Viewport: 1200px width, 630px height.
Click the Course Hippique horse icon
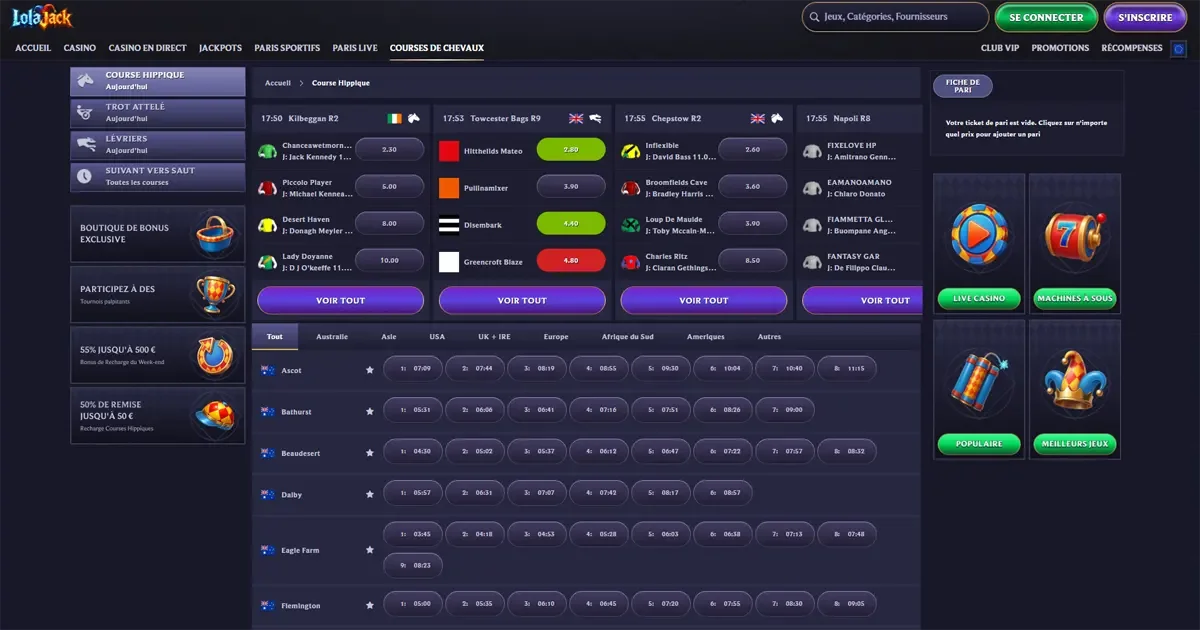(87, 80)
